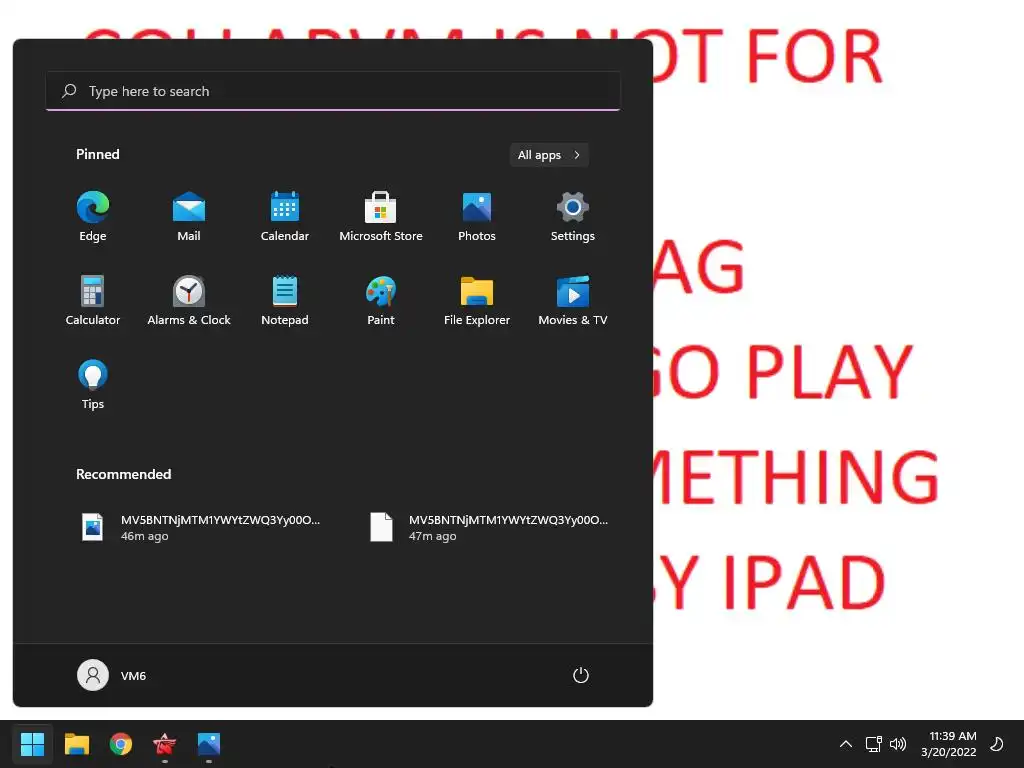The height and width of the screenshot is (768, 1024).
Task: Open the volume tray icon
Action: pyautogui.click(x=898, y=744)
